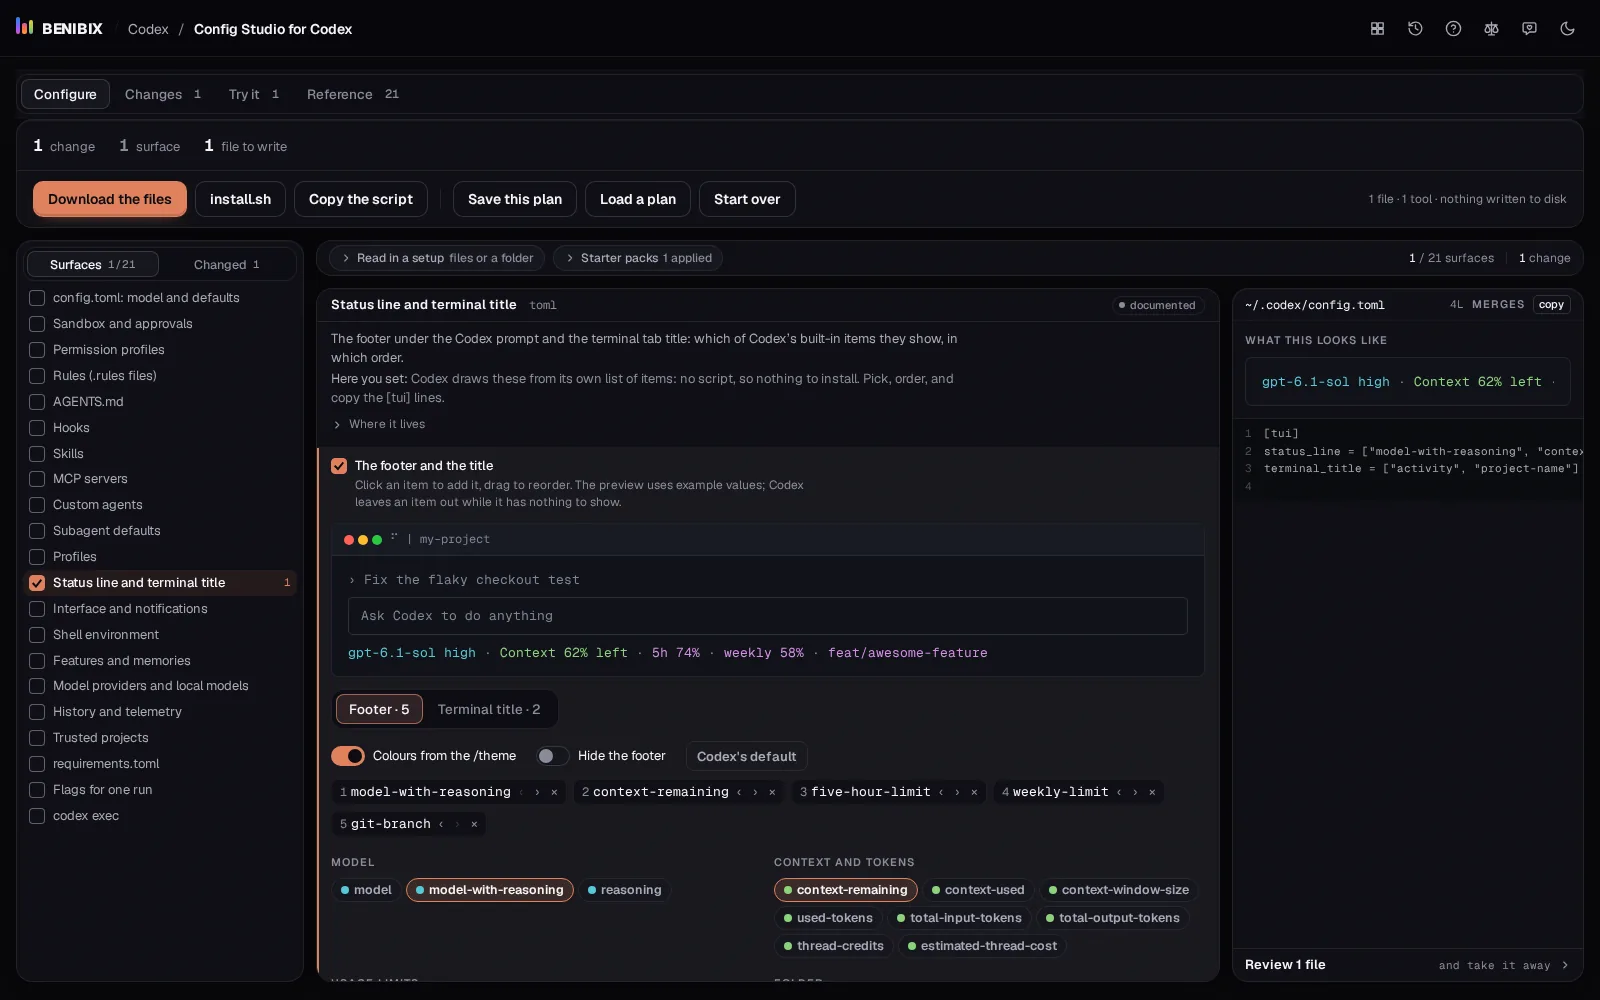This screenshot has height=1000, width=1600.
Task: Toggle dark mode with the moon icon
Action: pos(1567,29)
